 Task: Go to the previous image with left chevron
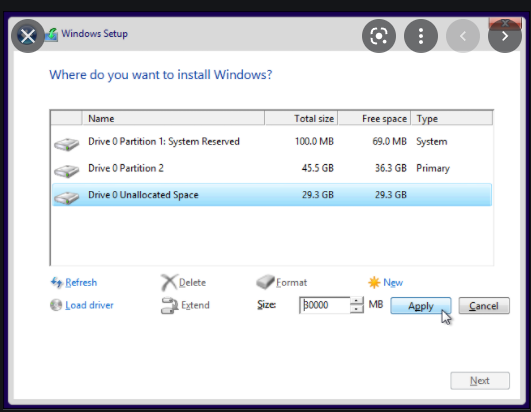tap(463, 36)
